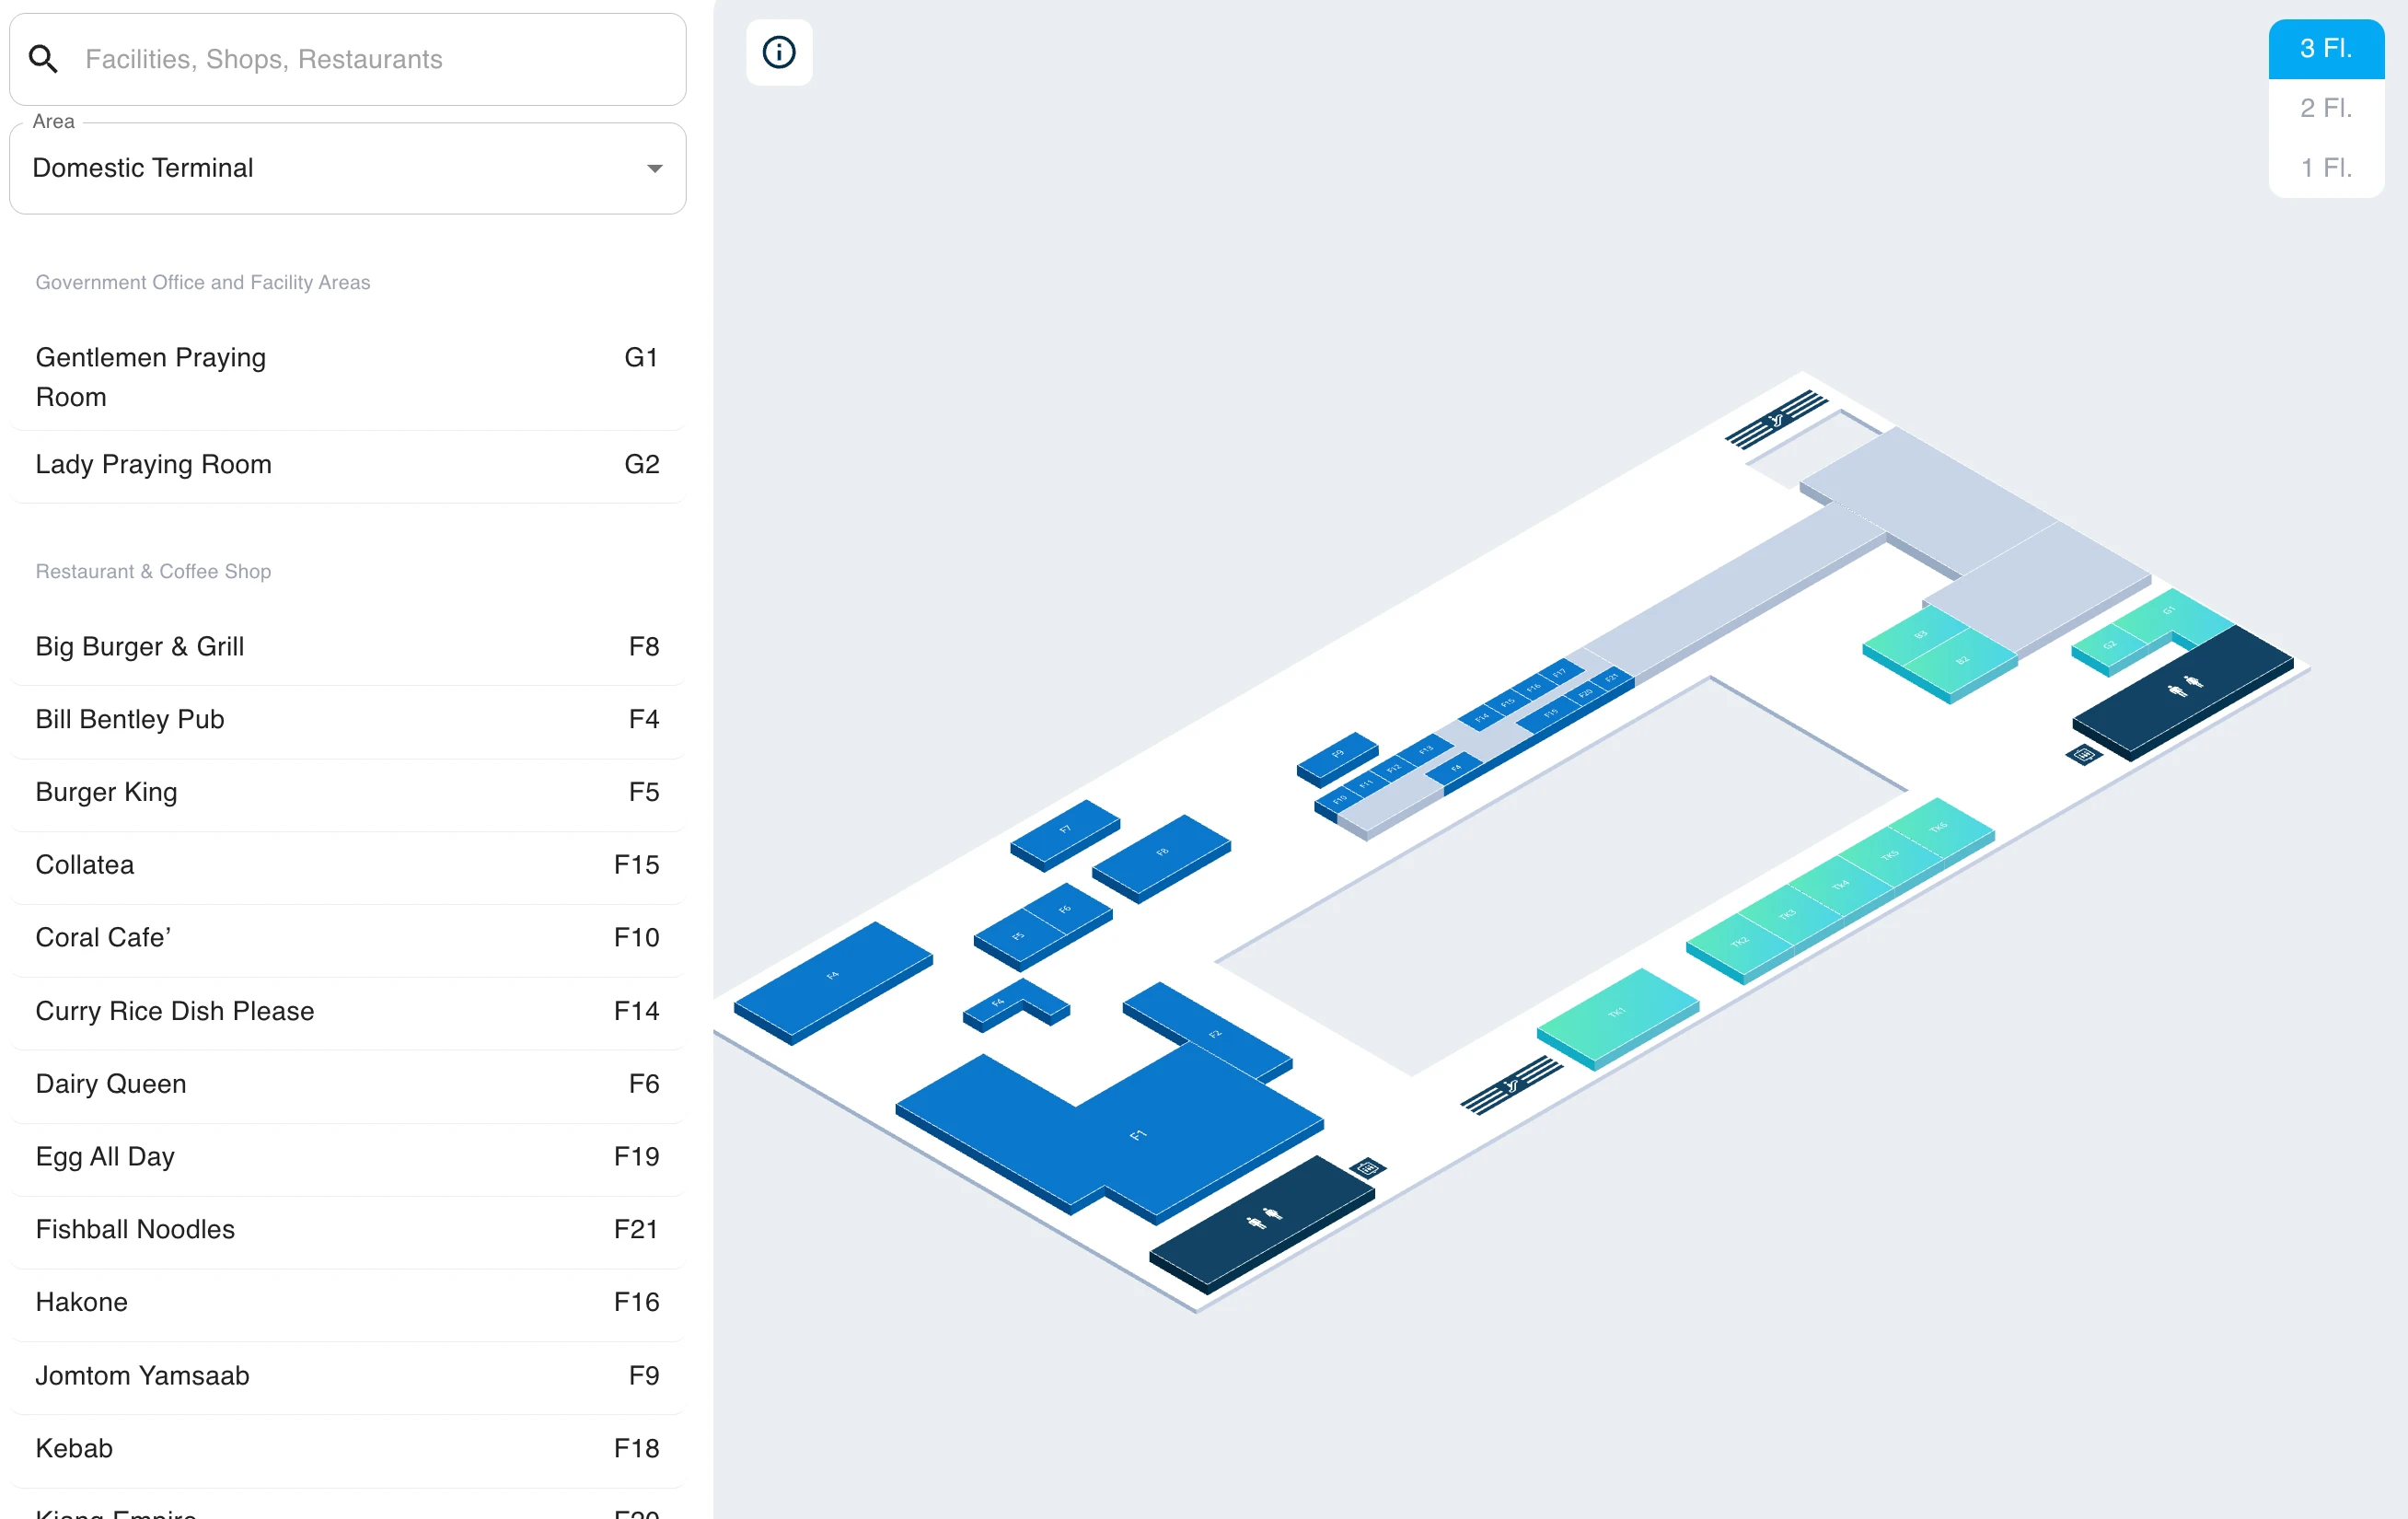Click the large F1 block on map
Viewport: 2408px width, 1519px height.
1137,1135
